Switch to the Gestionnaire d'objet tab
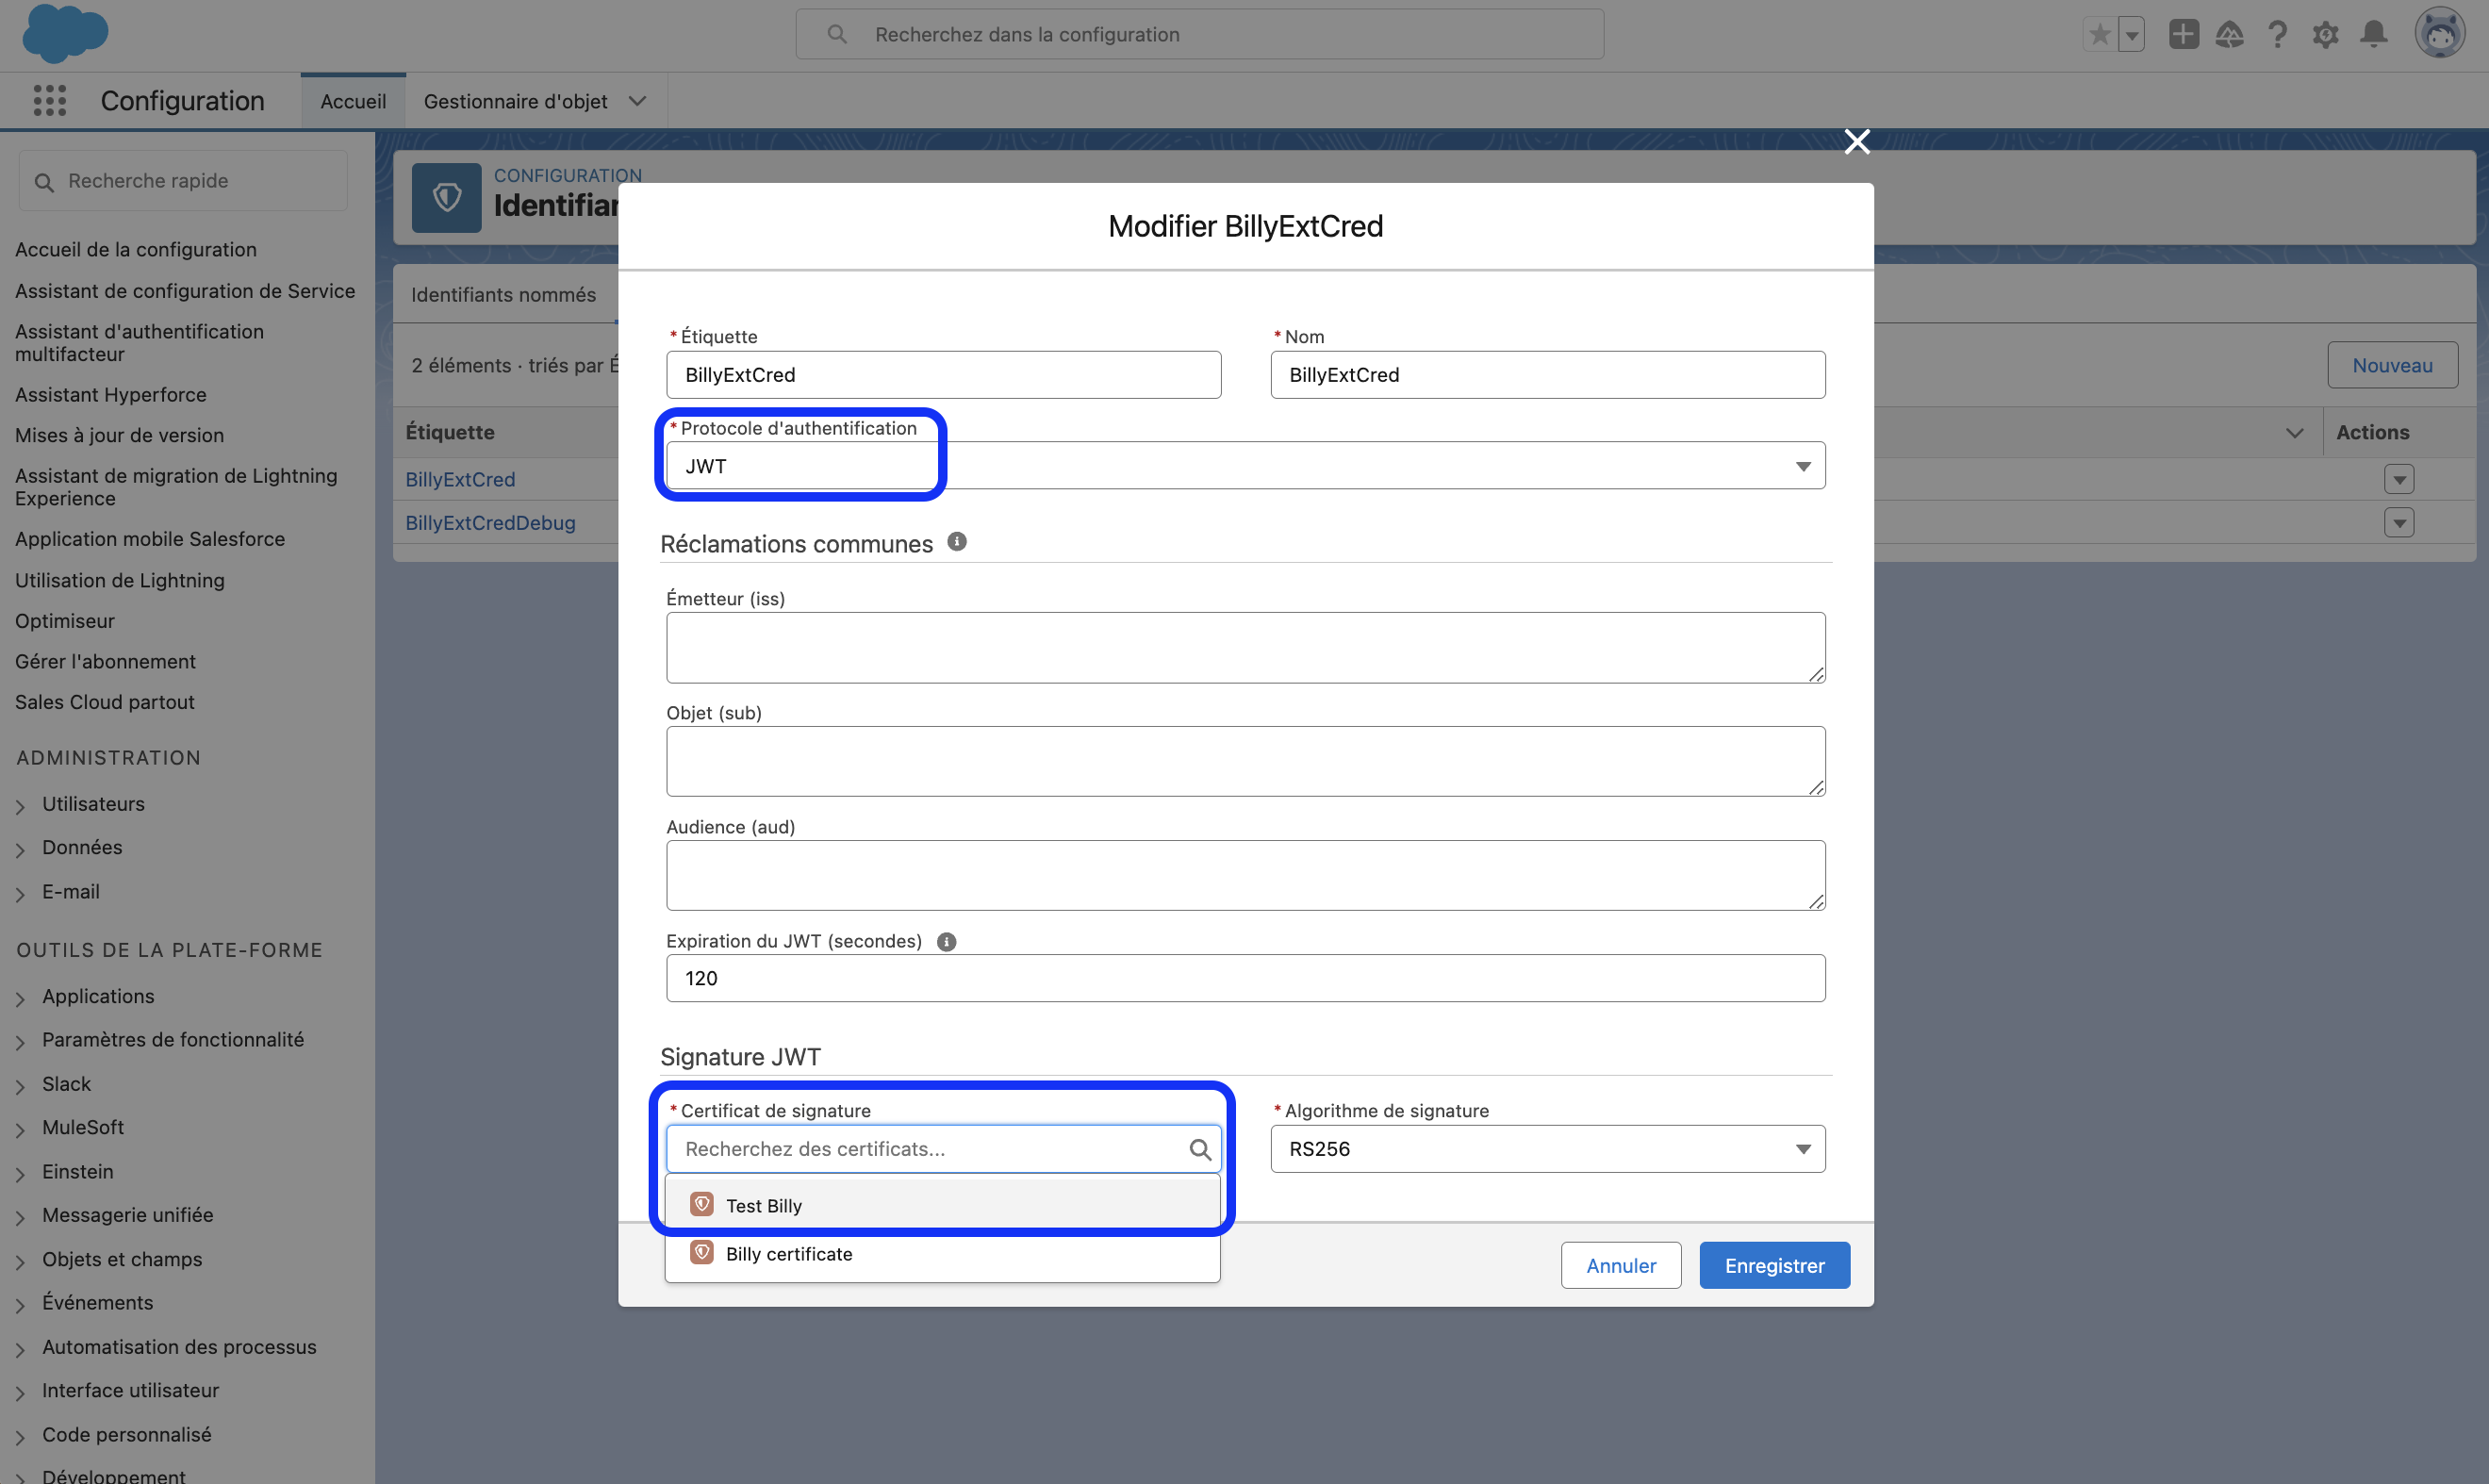The image size is (2489, 1484). point(515,101)
